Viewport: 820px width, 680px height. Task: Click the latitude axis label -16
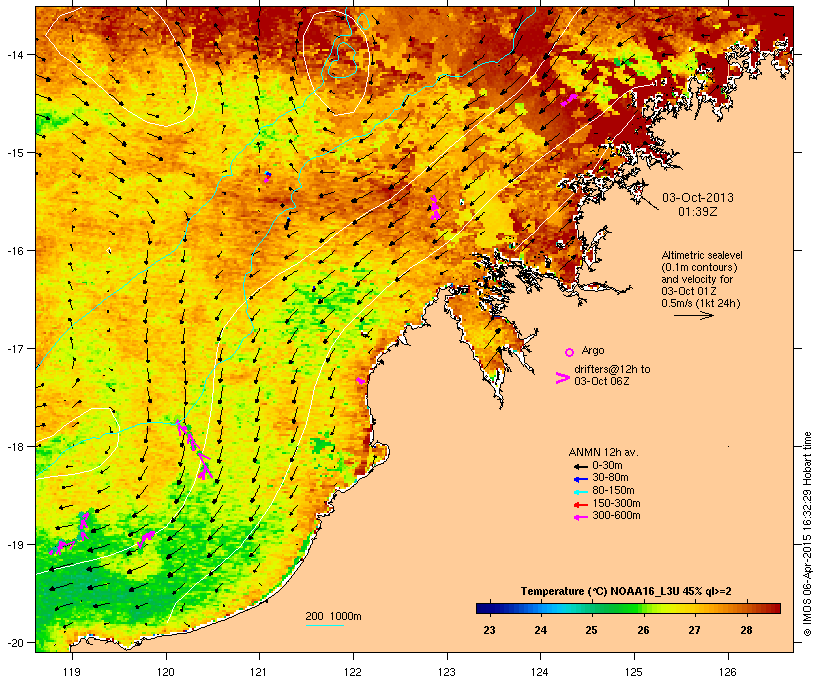click(14, 251)
